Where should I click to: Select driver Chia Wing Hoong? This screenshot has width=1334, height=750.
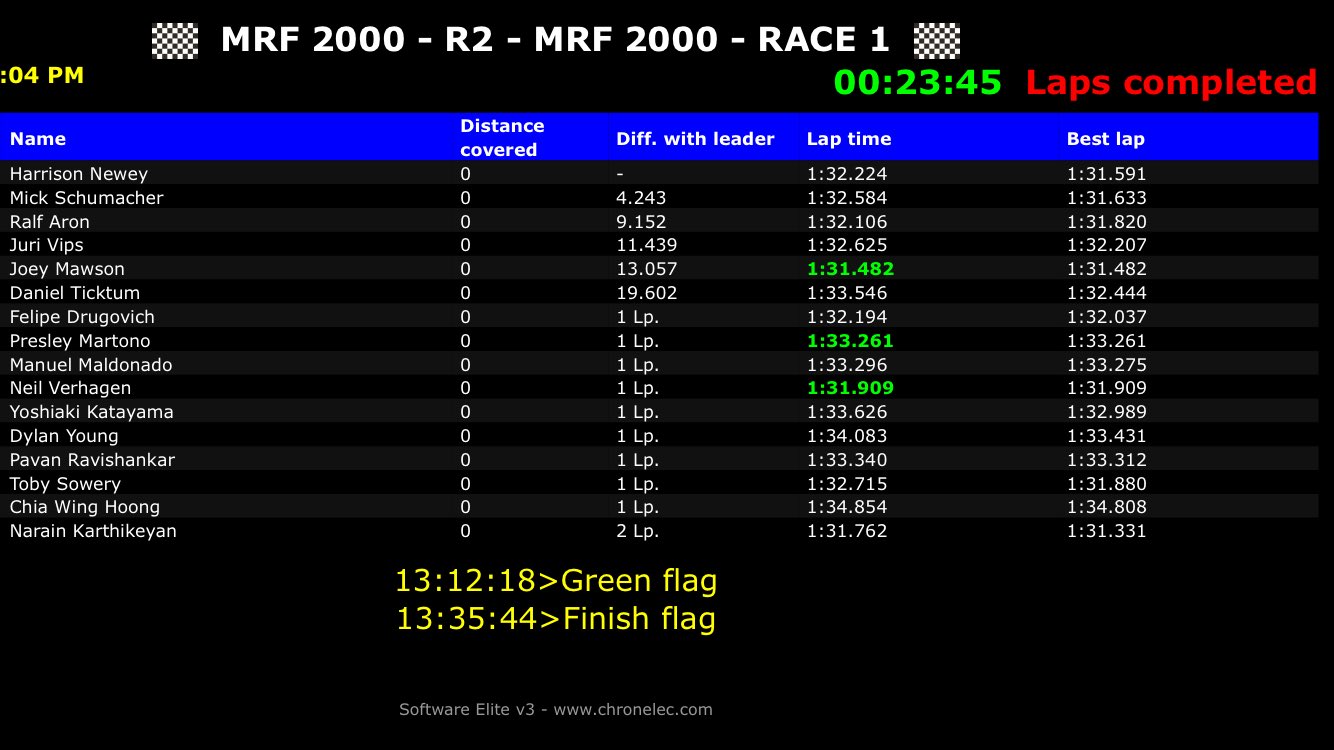coord(85,507)
